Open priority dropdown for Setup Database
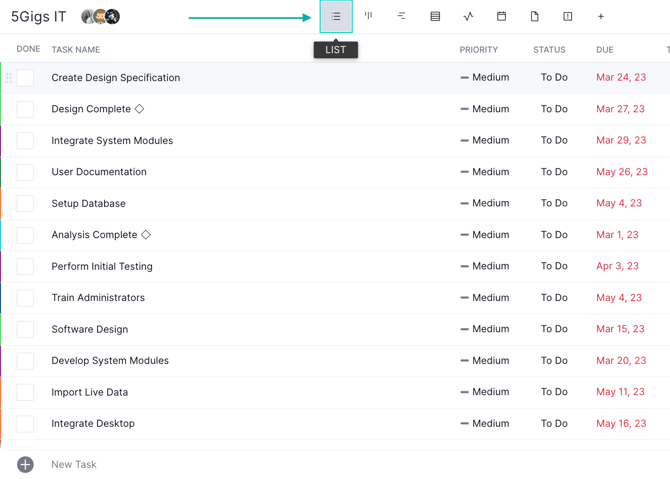The image size is (670, 479). (x=485, y=203)
